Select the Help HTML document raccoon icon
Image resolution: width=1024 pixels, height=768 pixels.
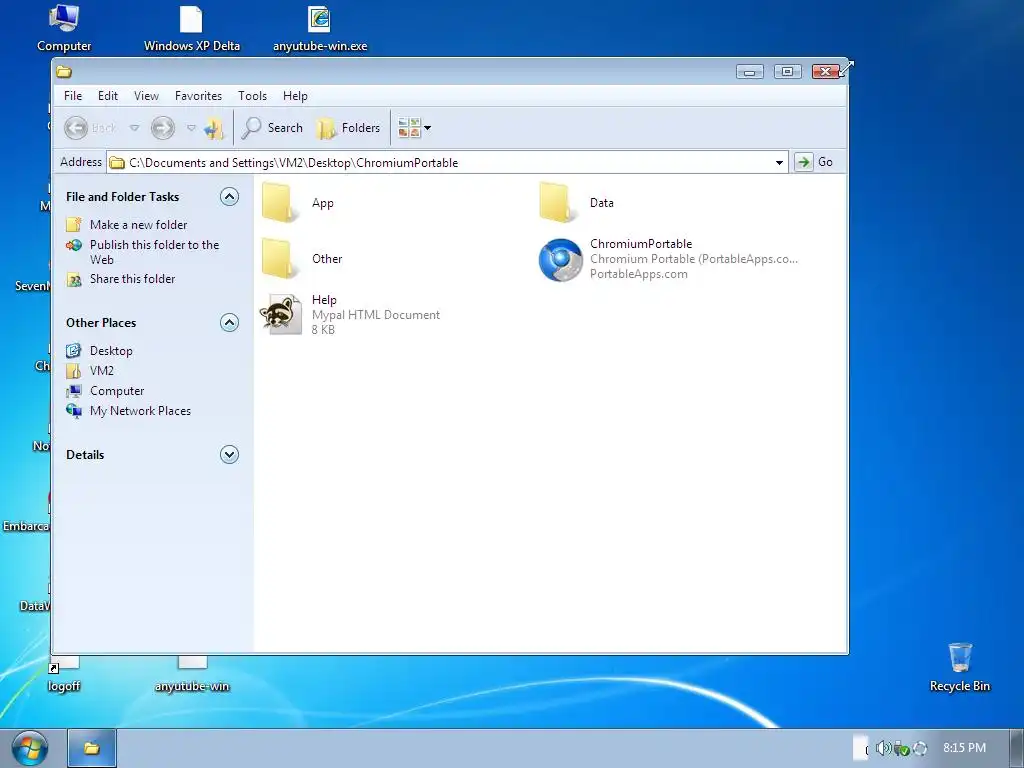281,314
